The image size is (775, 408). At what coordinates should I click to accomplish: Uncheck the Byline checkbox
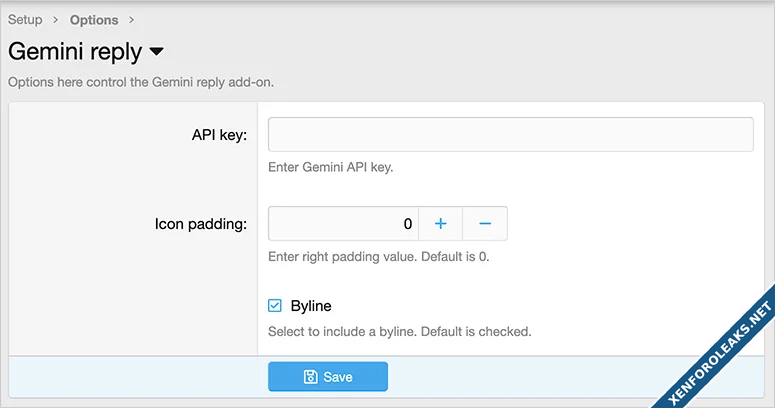[276, 306]
